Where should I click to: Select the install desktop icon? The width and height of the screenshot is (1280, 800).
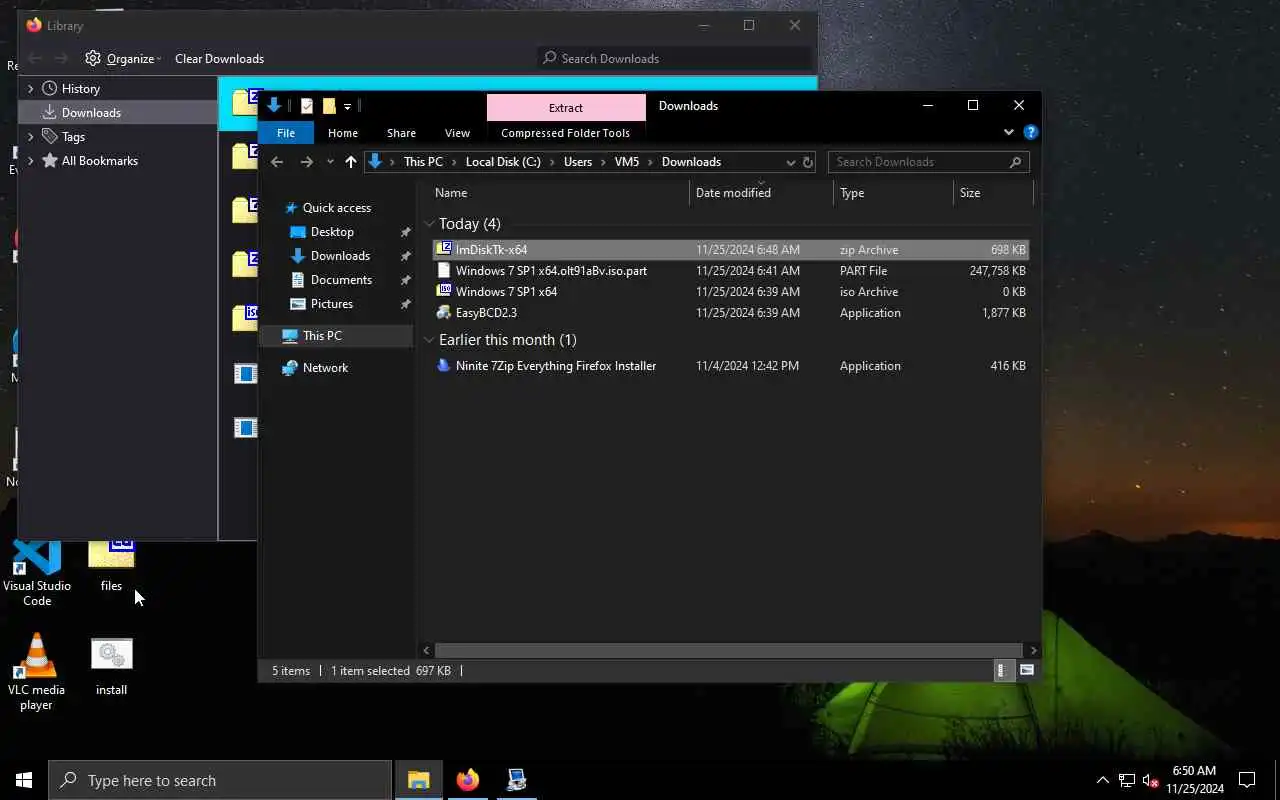pos(111,667)
